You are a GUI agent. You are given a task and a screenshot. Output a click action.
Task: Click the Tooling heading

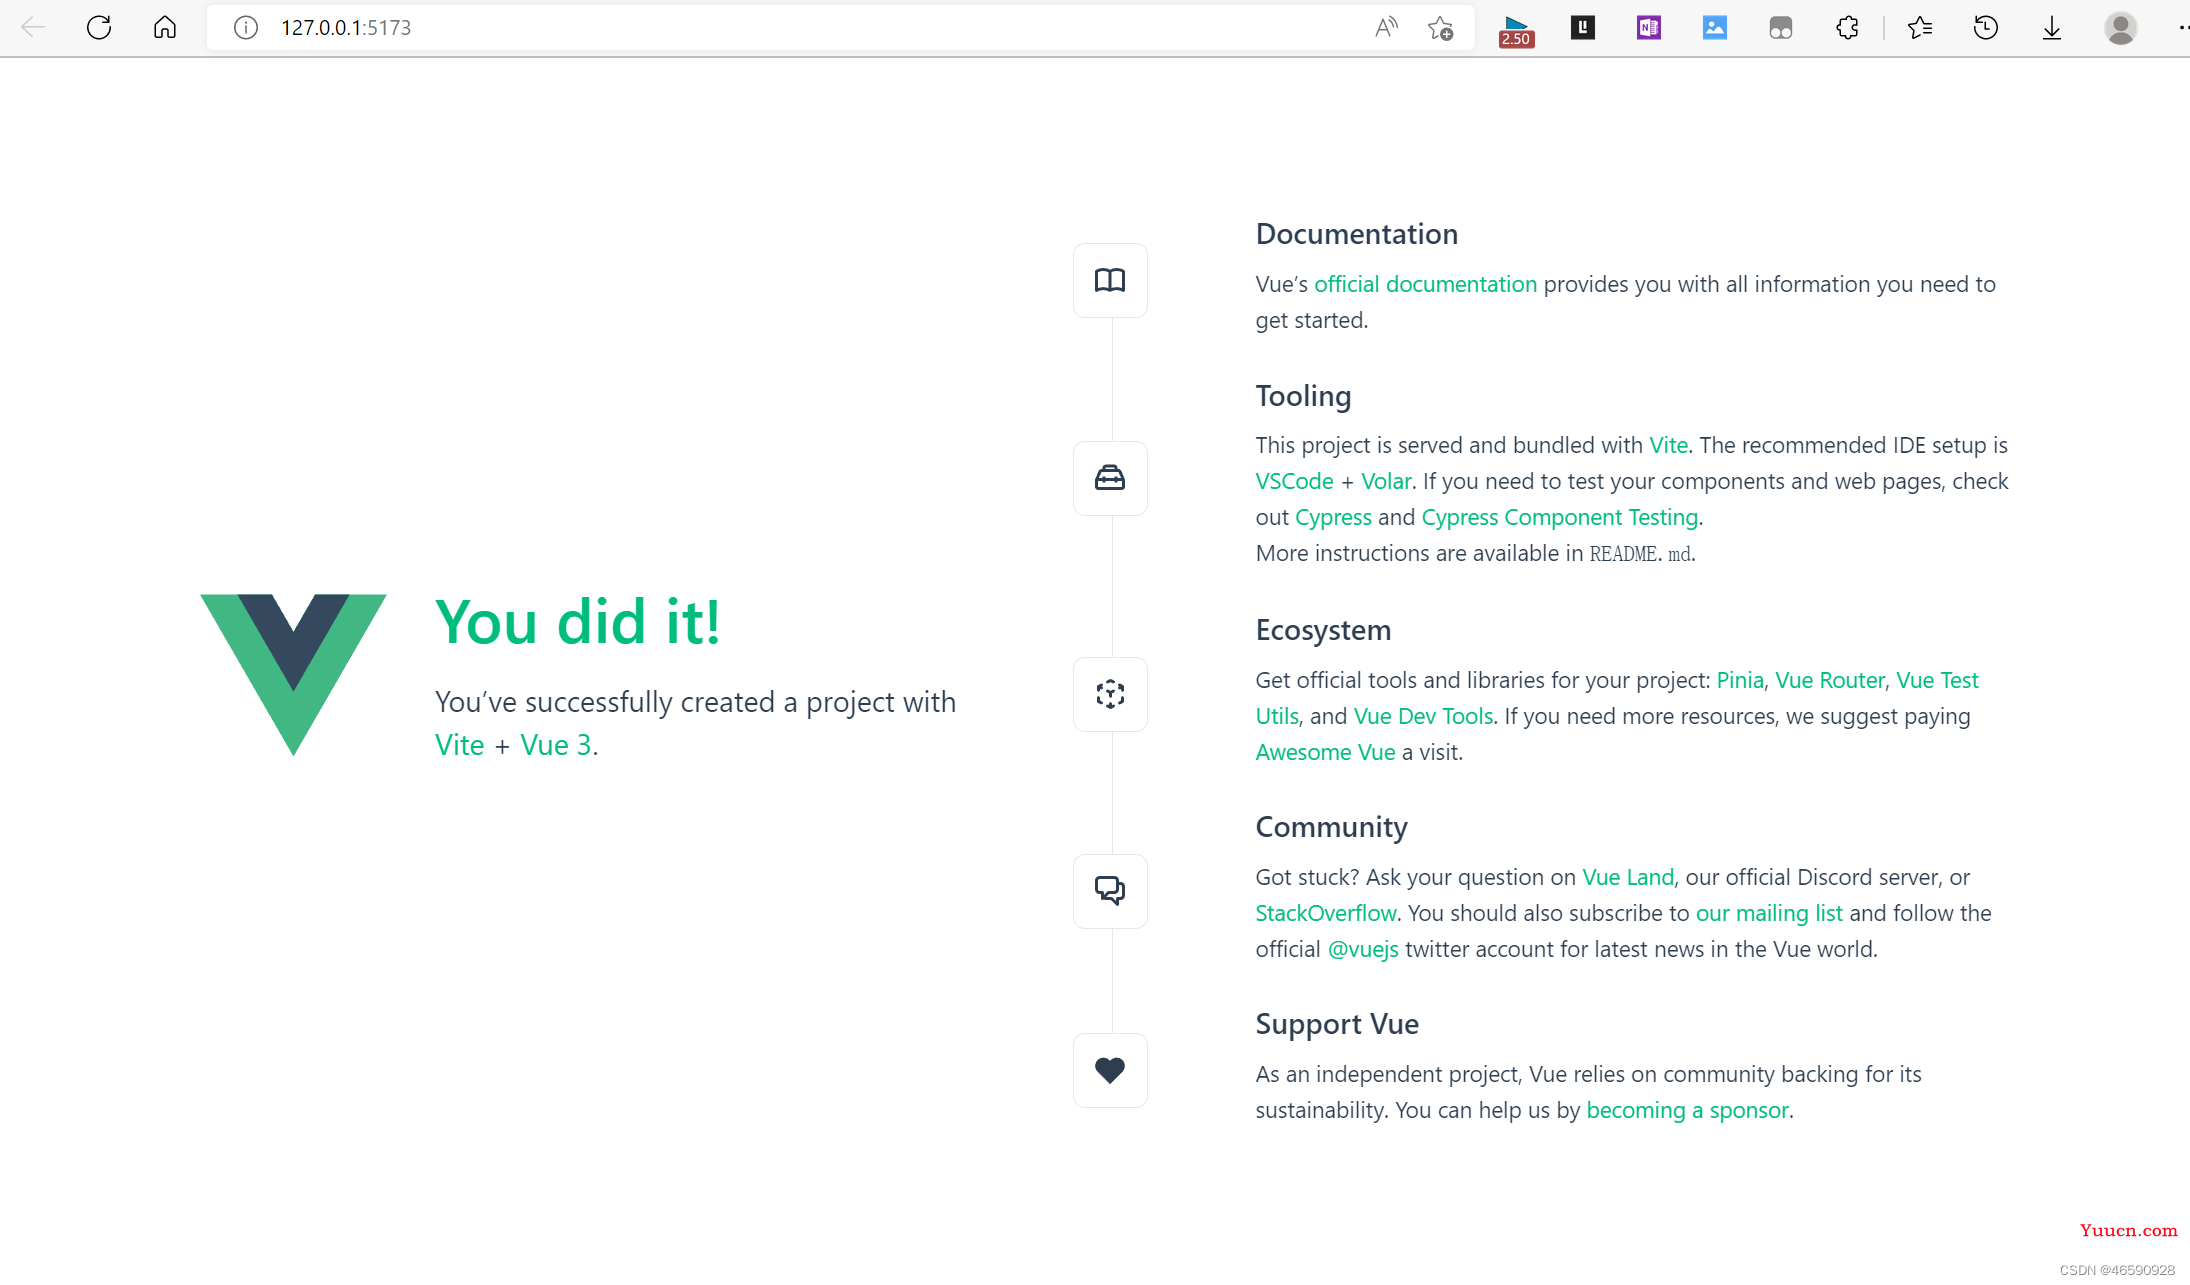click(x=1304, y=396)
